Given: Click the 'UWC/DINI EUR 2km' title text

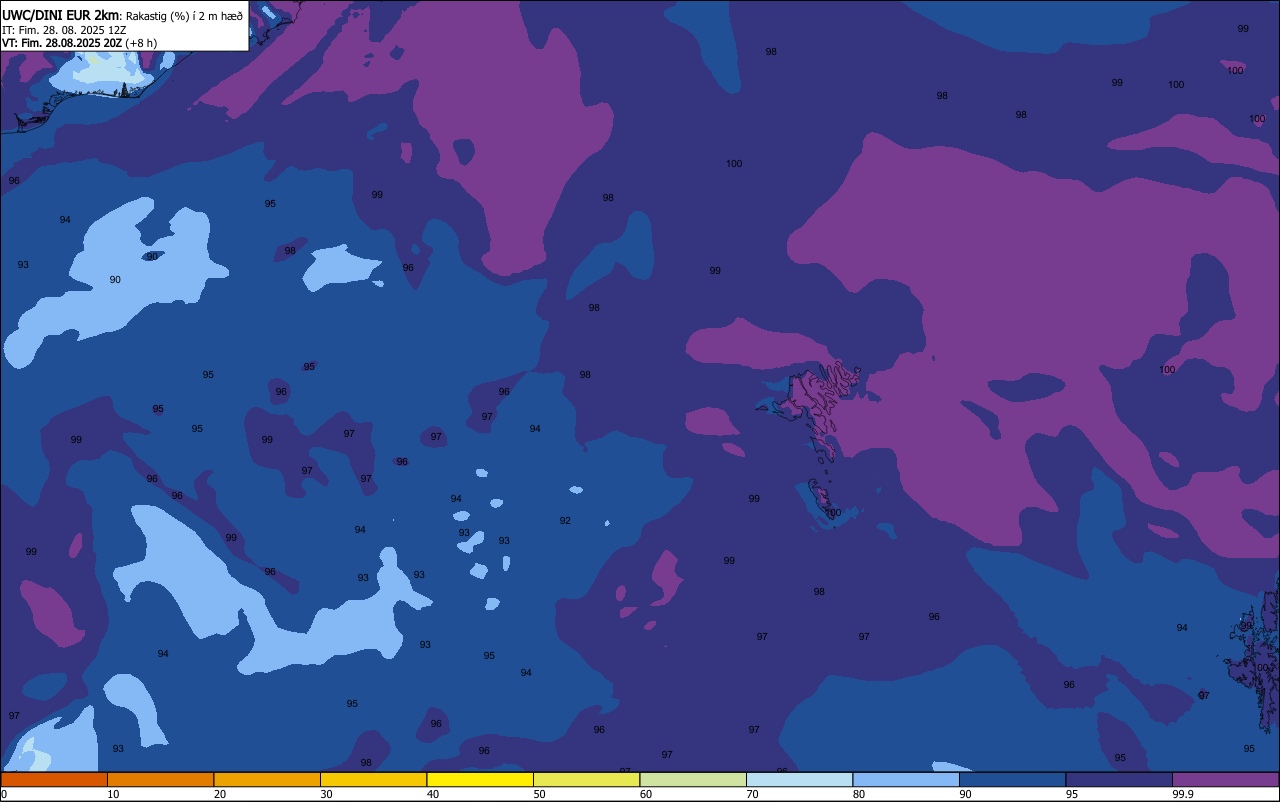Looking at the screenshot, I should tap(61, 15).
